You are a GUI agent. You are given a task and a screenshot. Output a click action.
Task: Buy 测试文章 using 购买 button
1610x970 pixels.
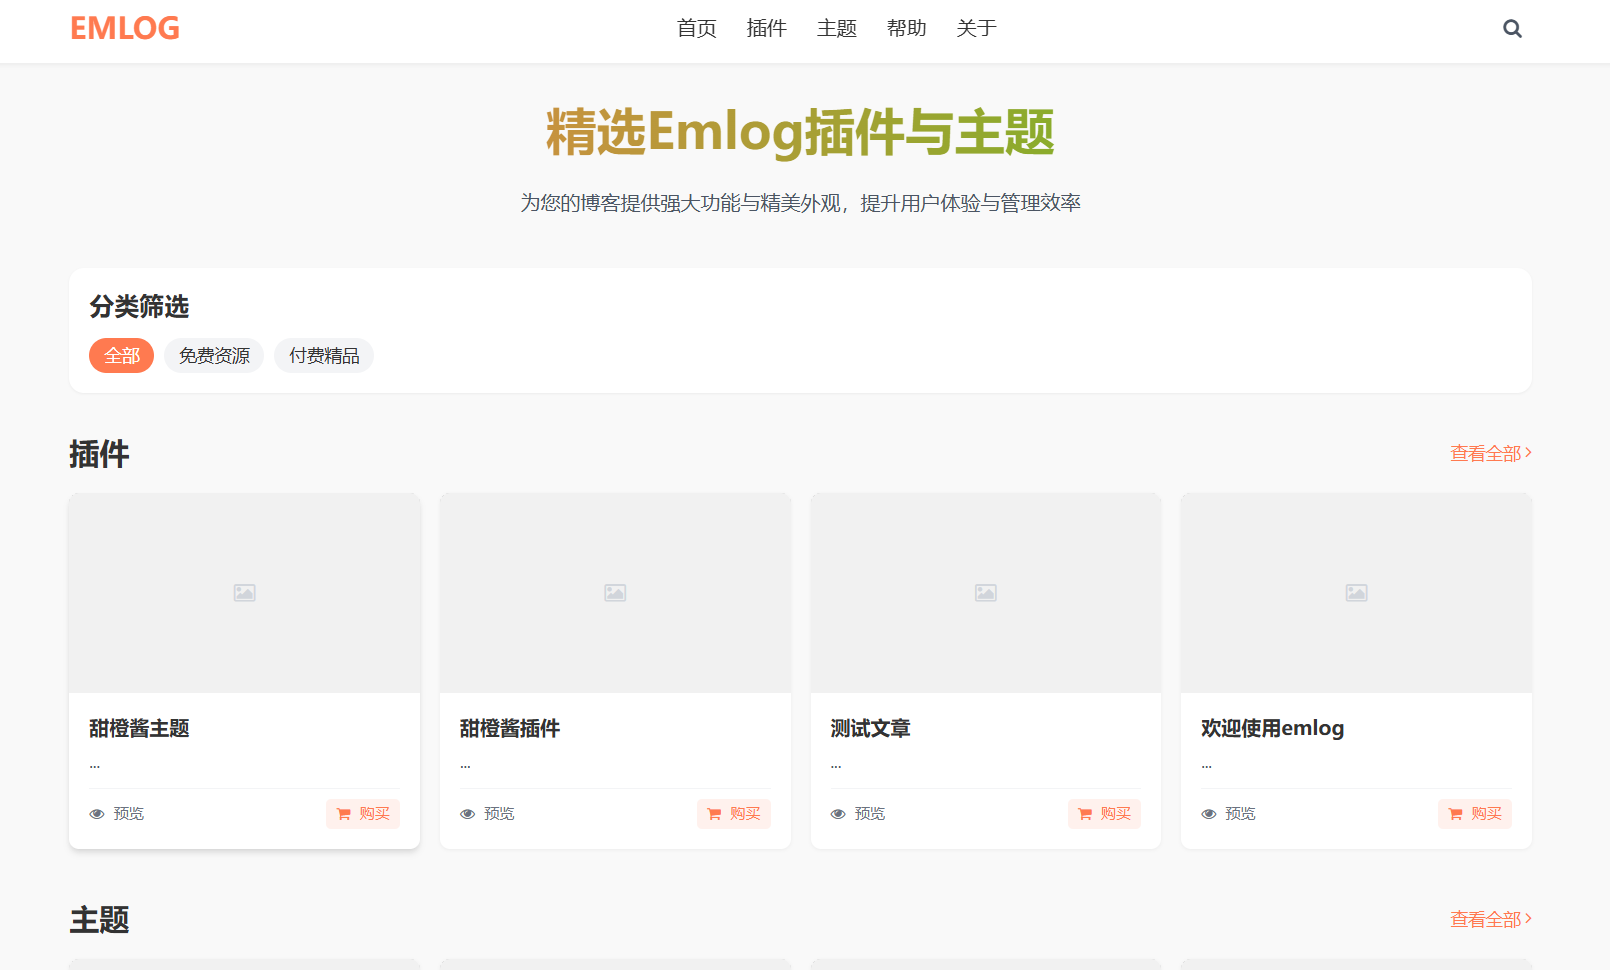[x=1104, y=814]
